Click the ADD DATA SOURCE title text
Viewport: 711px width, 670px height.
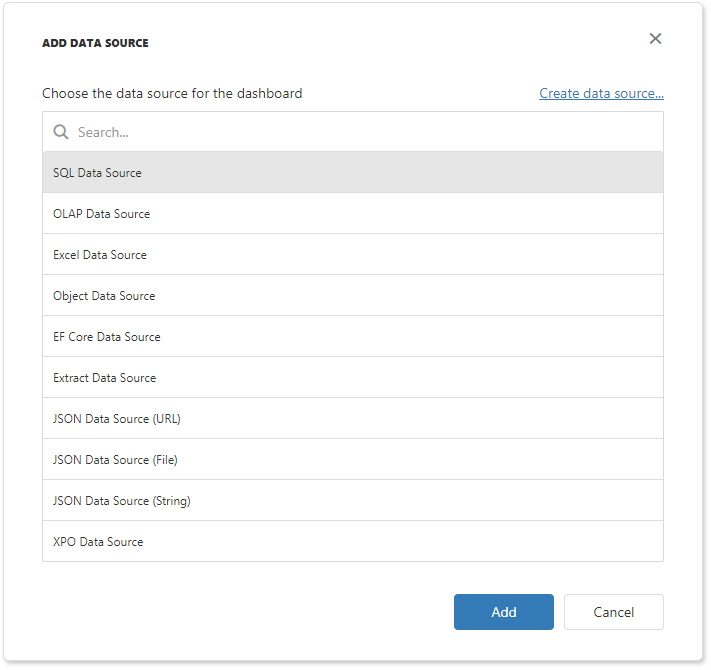[x=95, y=43]
